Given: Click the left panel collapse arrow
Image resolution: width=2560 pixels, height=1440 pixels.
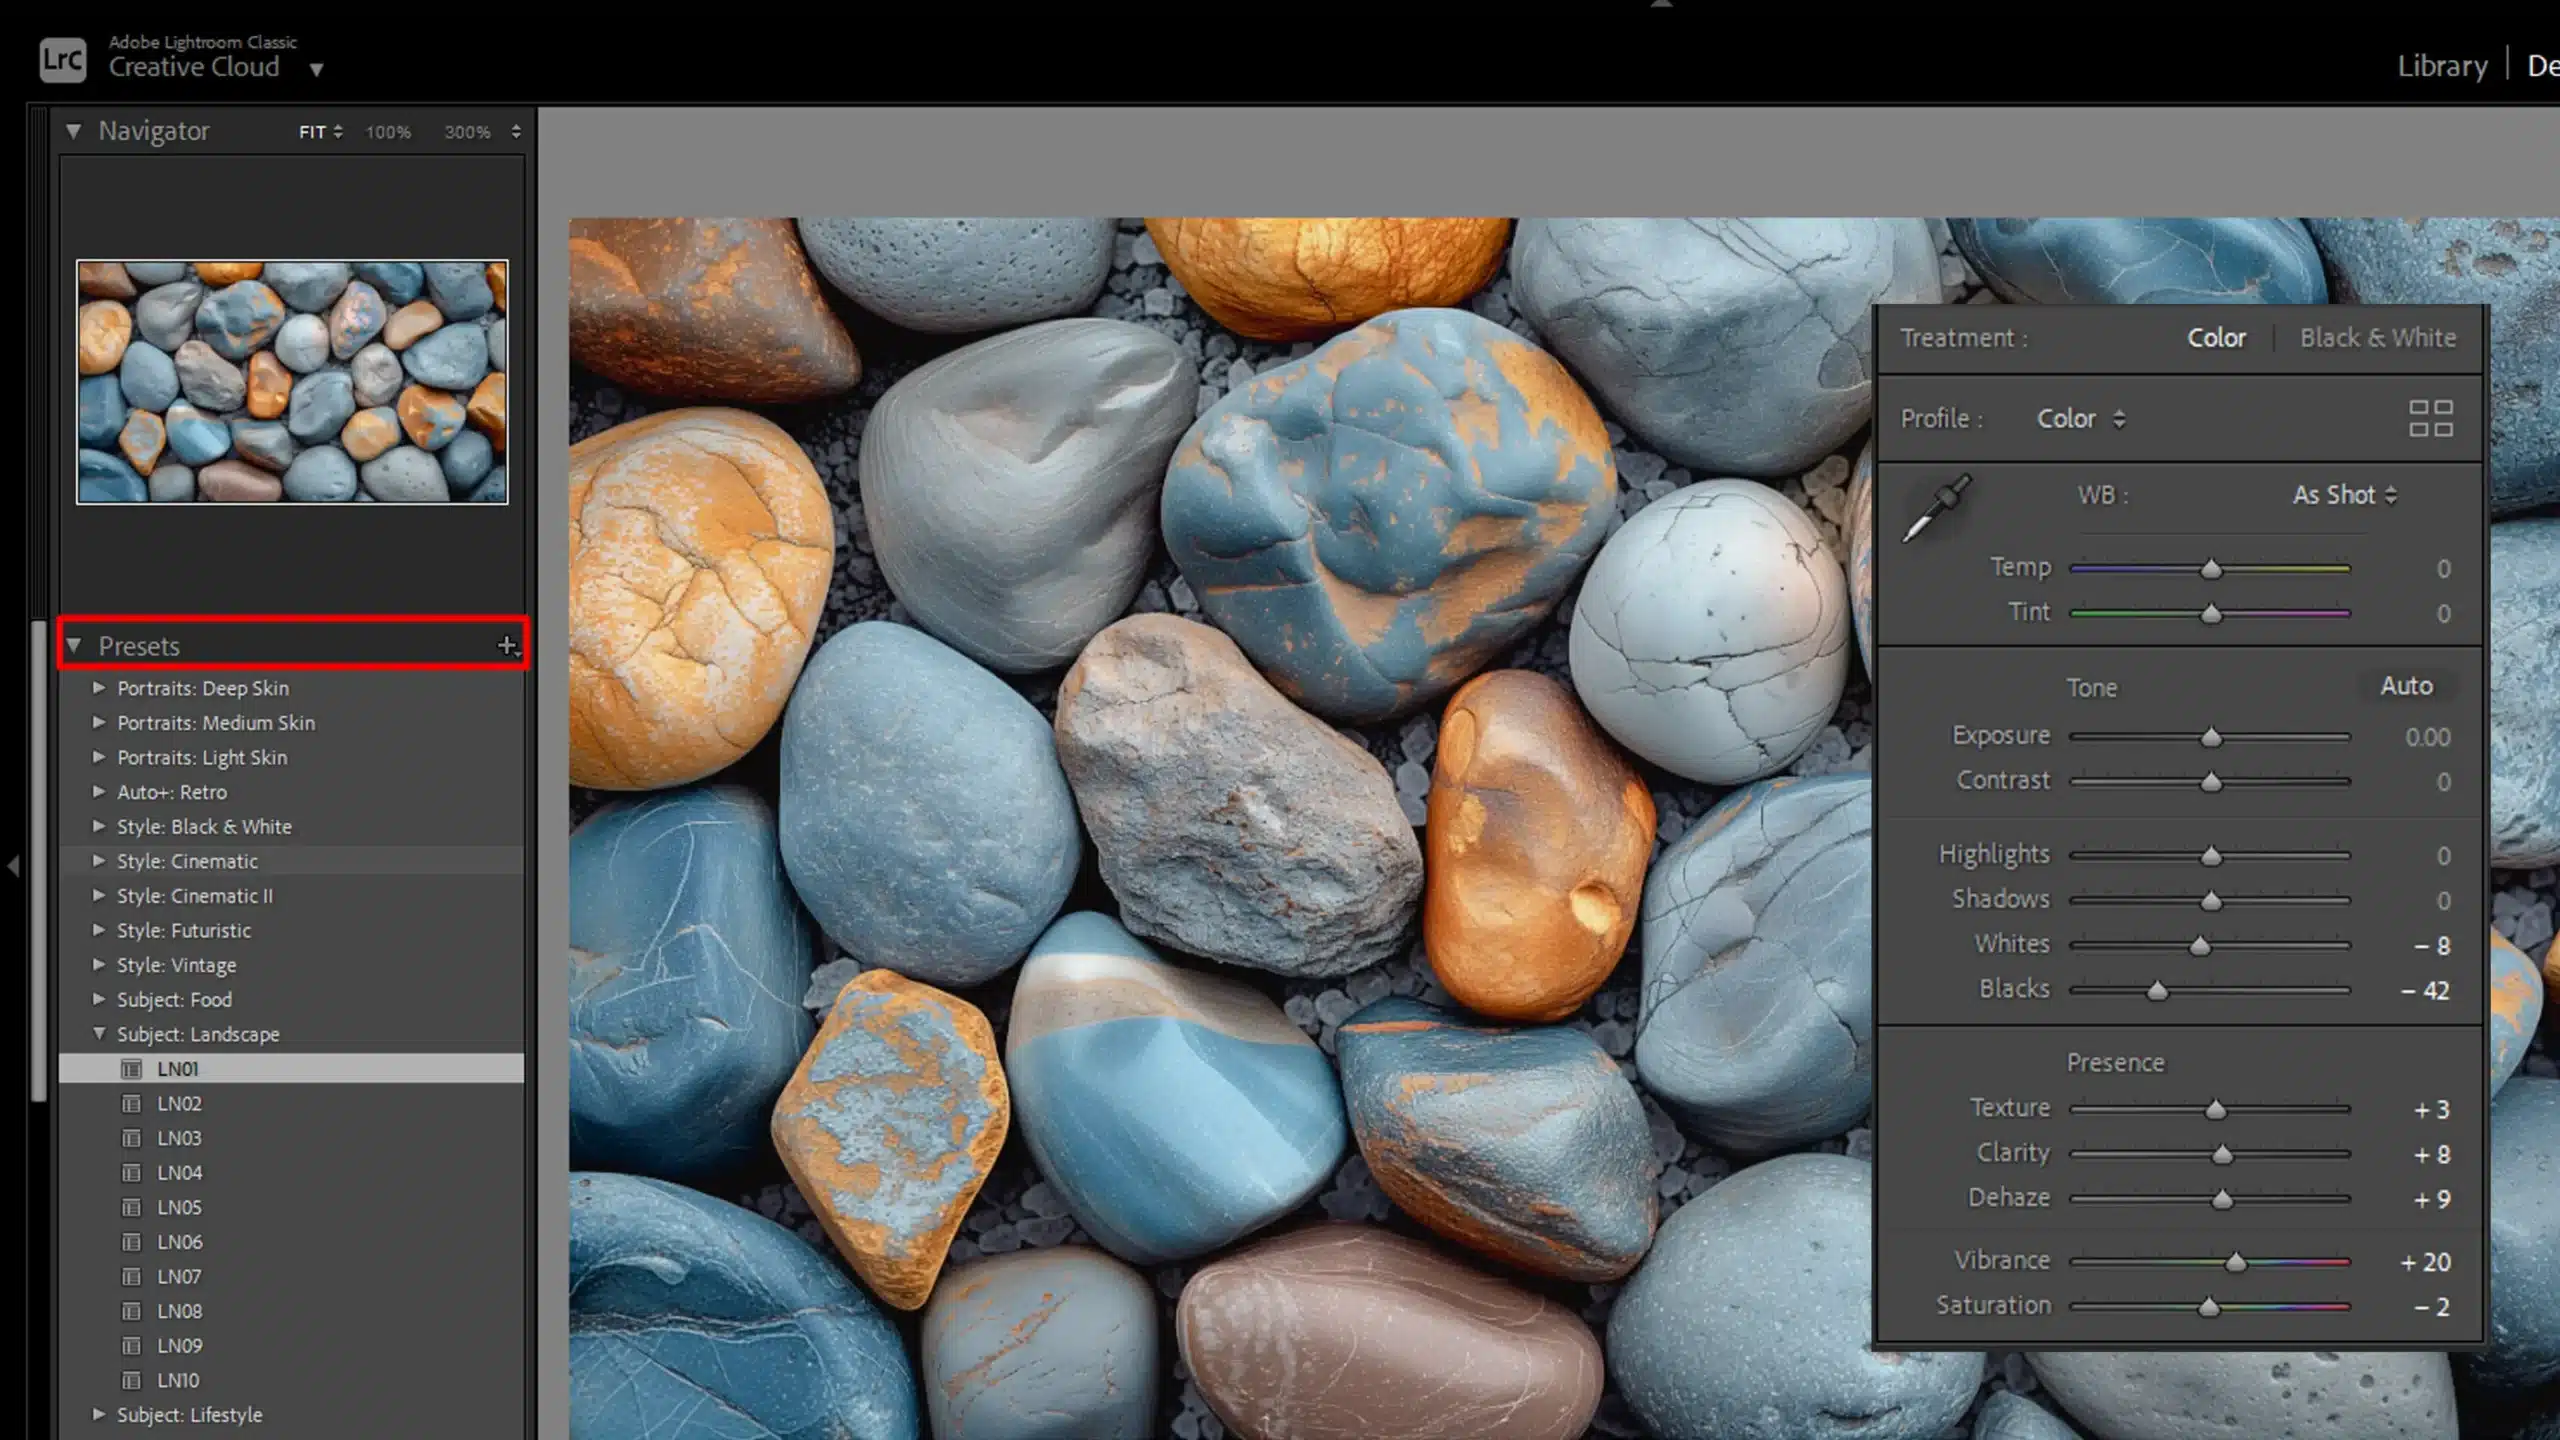Looking at the screenshot, I should tap(13, 866).
